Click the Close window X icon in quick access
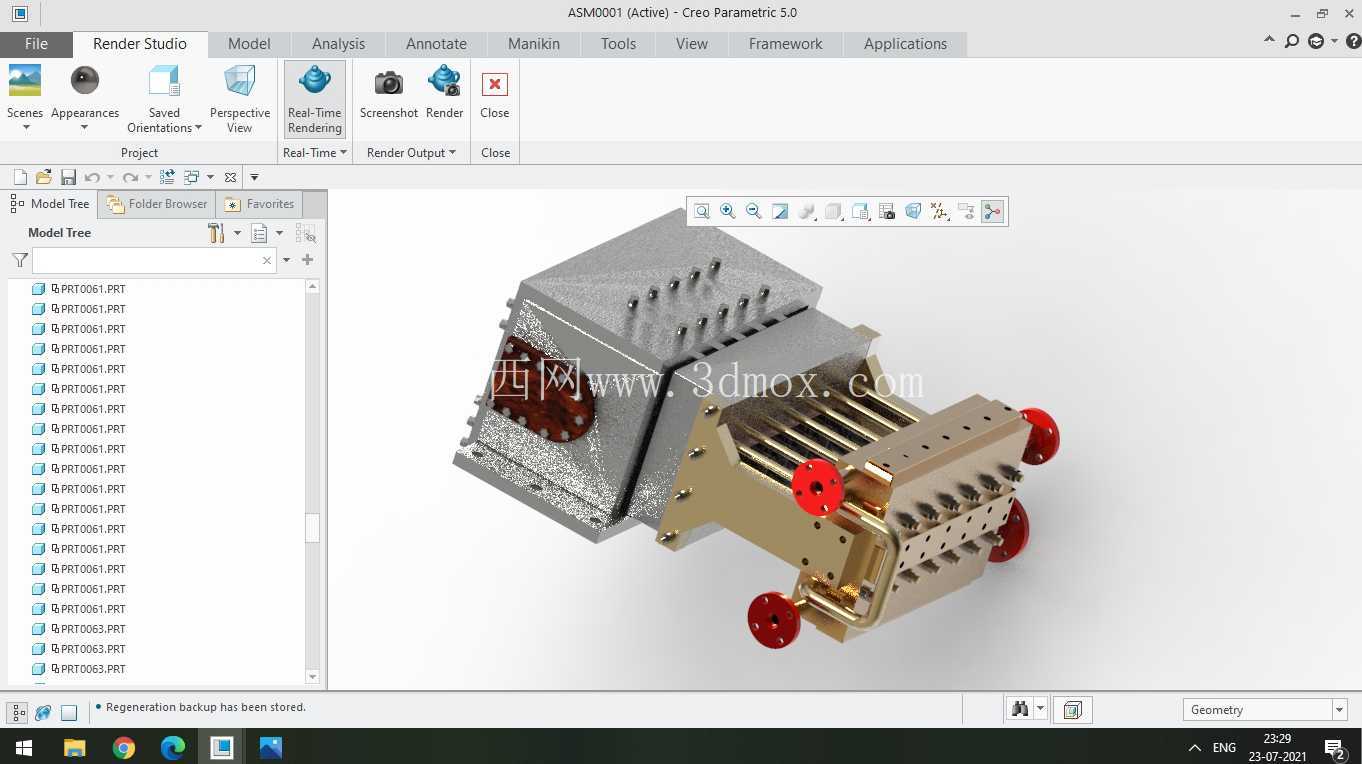The image size is (1362, 764). tap(230, 177)
